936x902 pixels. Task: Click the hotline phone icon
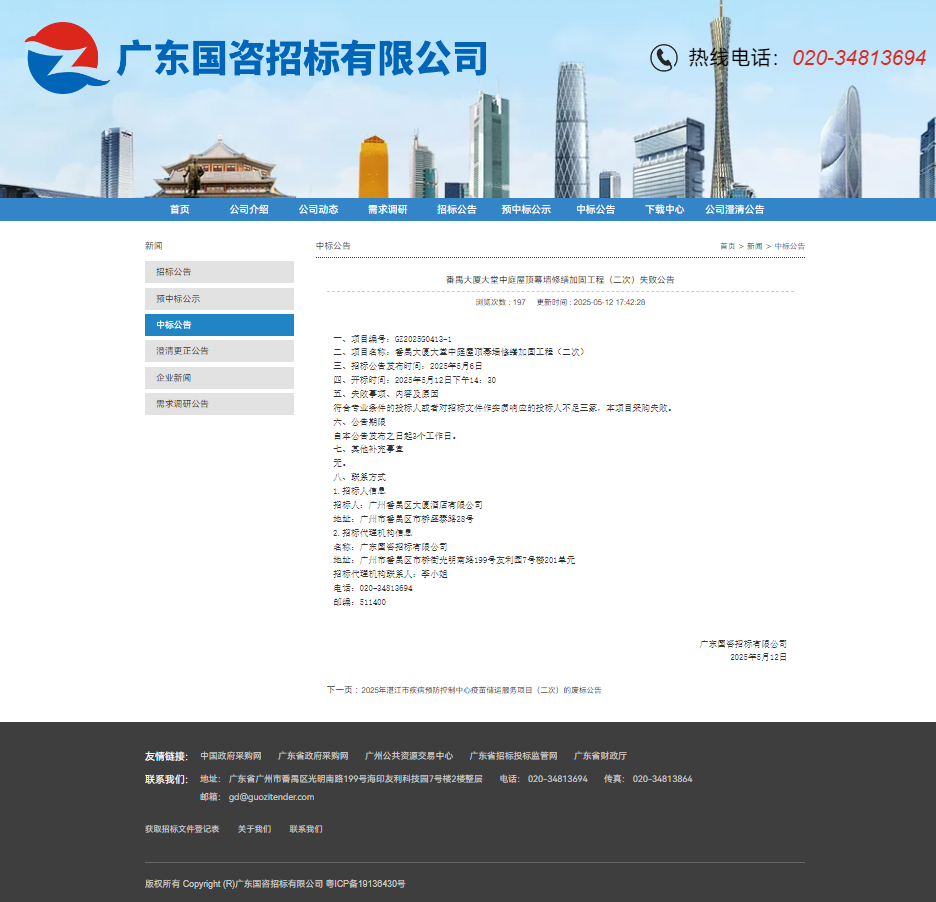point(663,58)
